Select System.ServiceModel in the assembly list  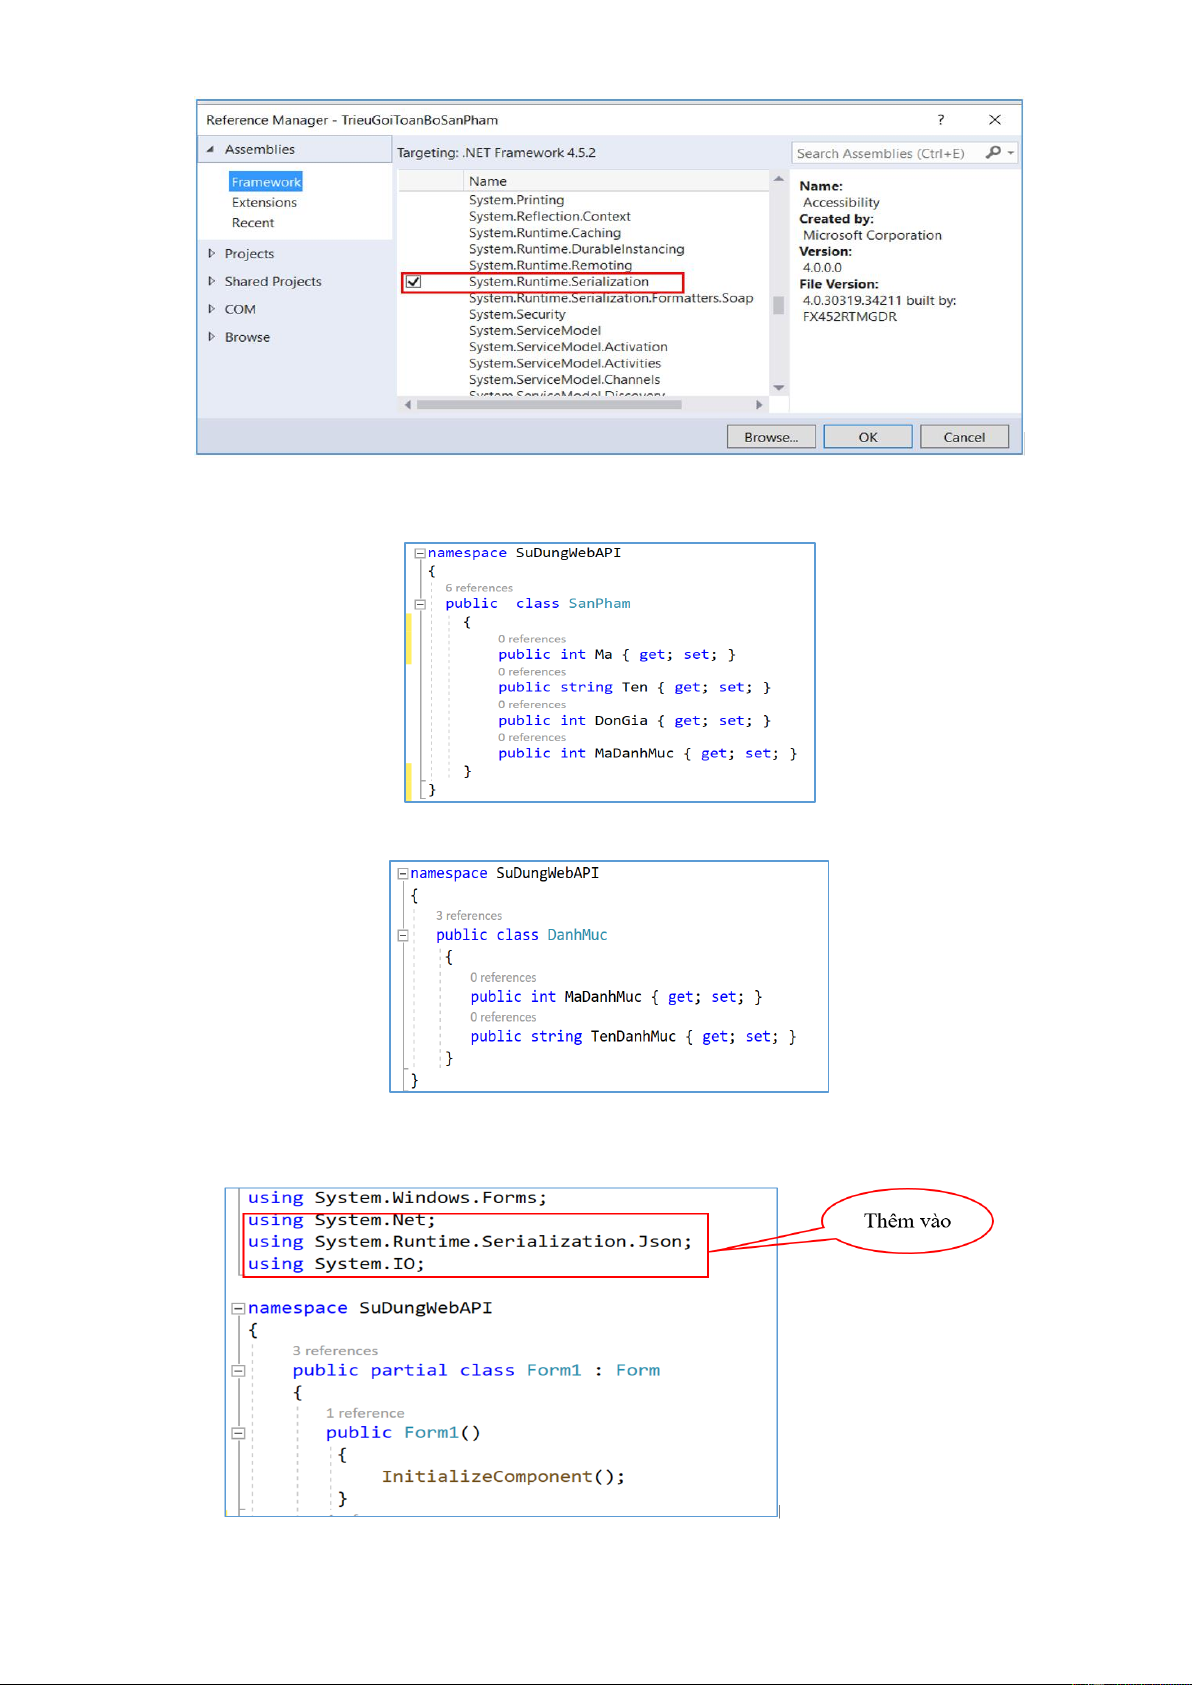[x=535, y=331]
